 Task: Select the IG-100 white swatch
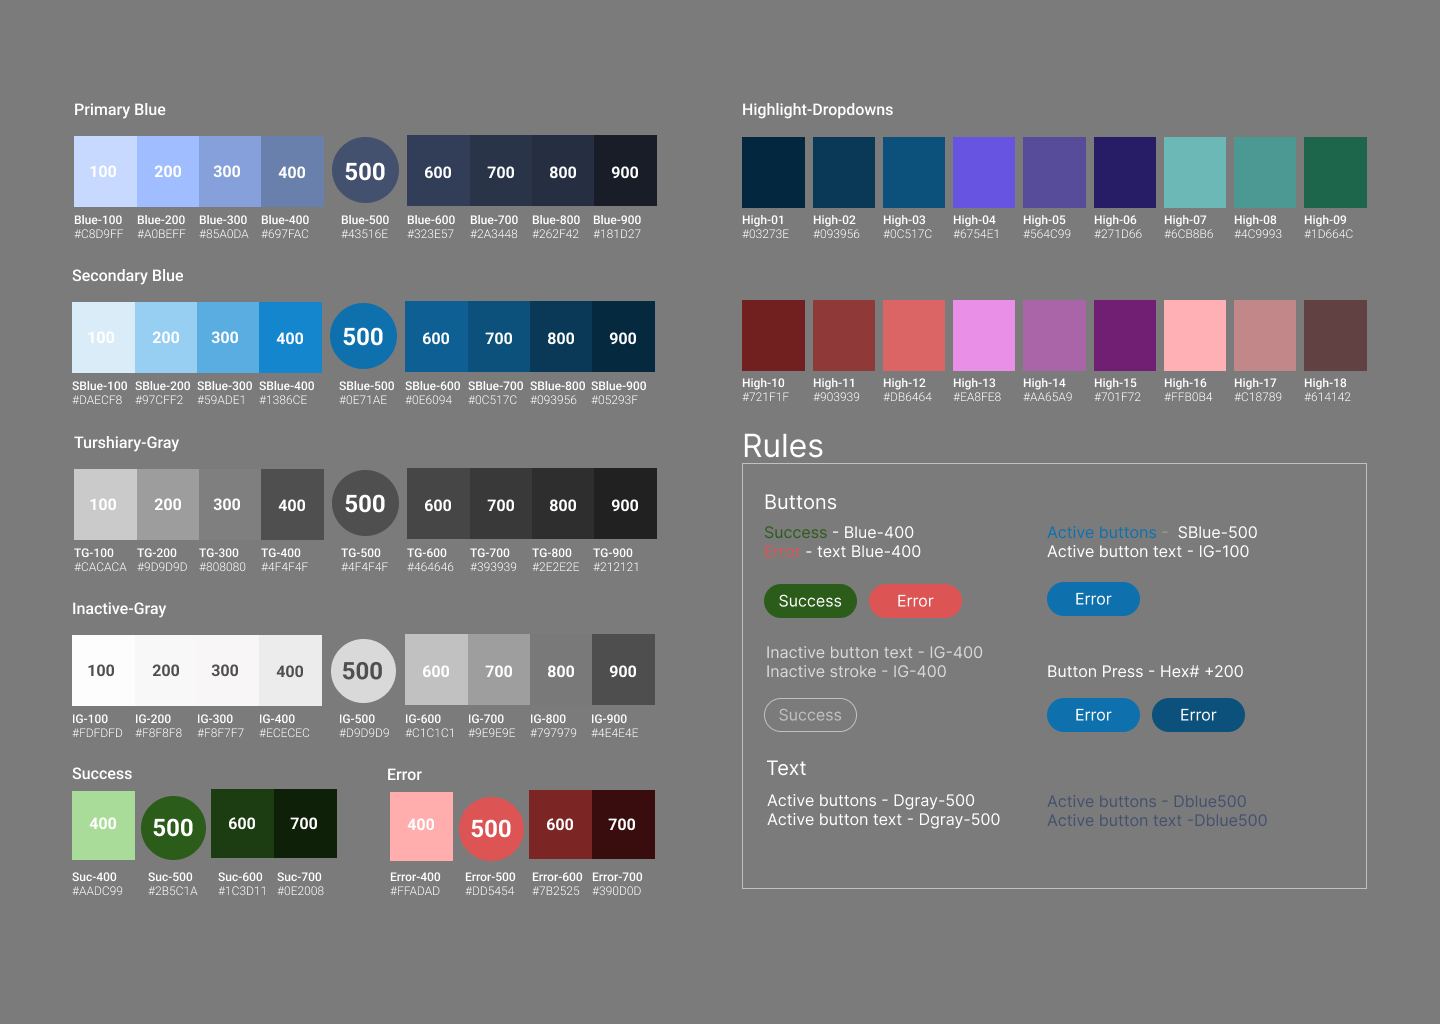tap(103, 670)
